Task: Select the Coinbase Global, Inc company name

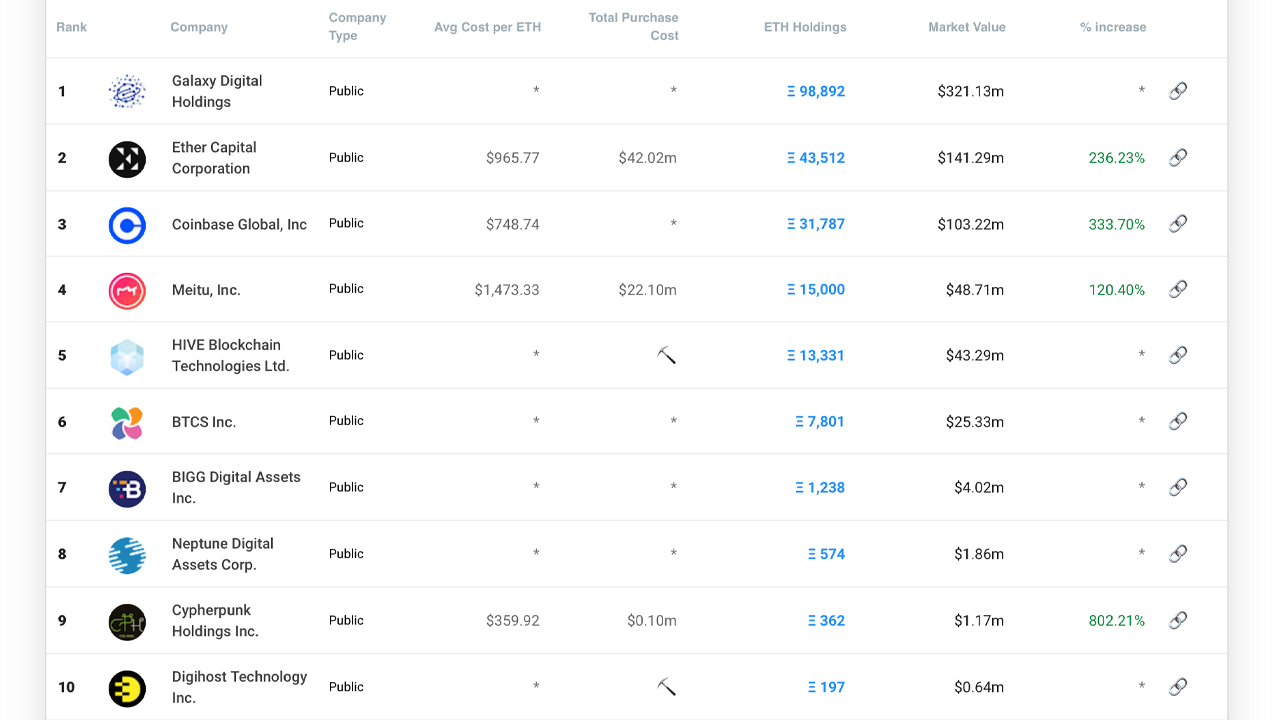Action: [239, 224]
